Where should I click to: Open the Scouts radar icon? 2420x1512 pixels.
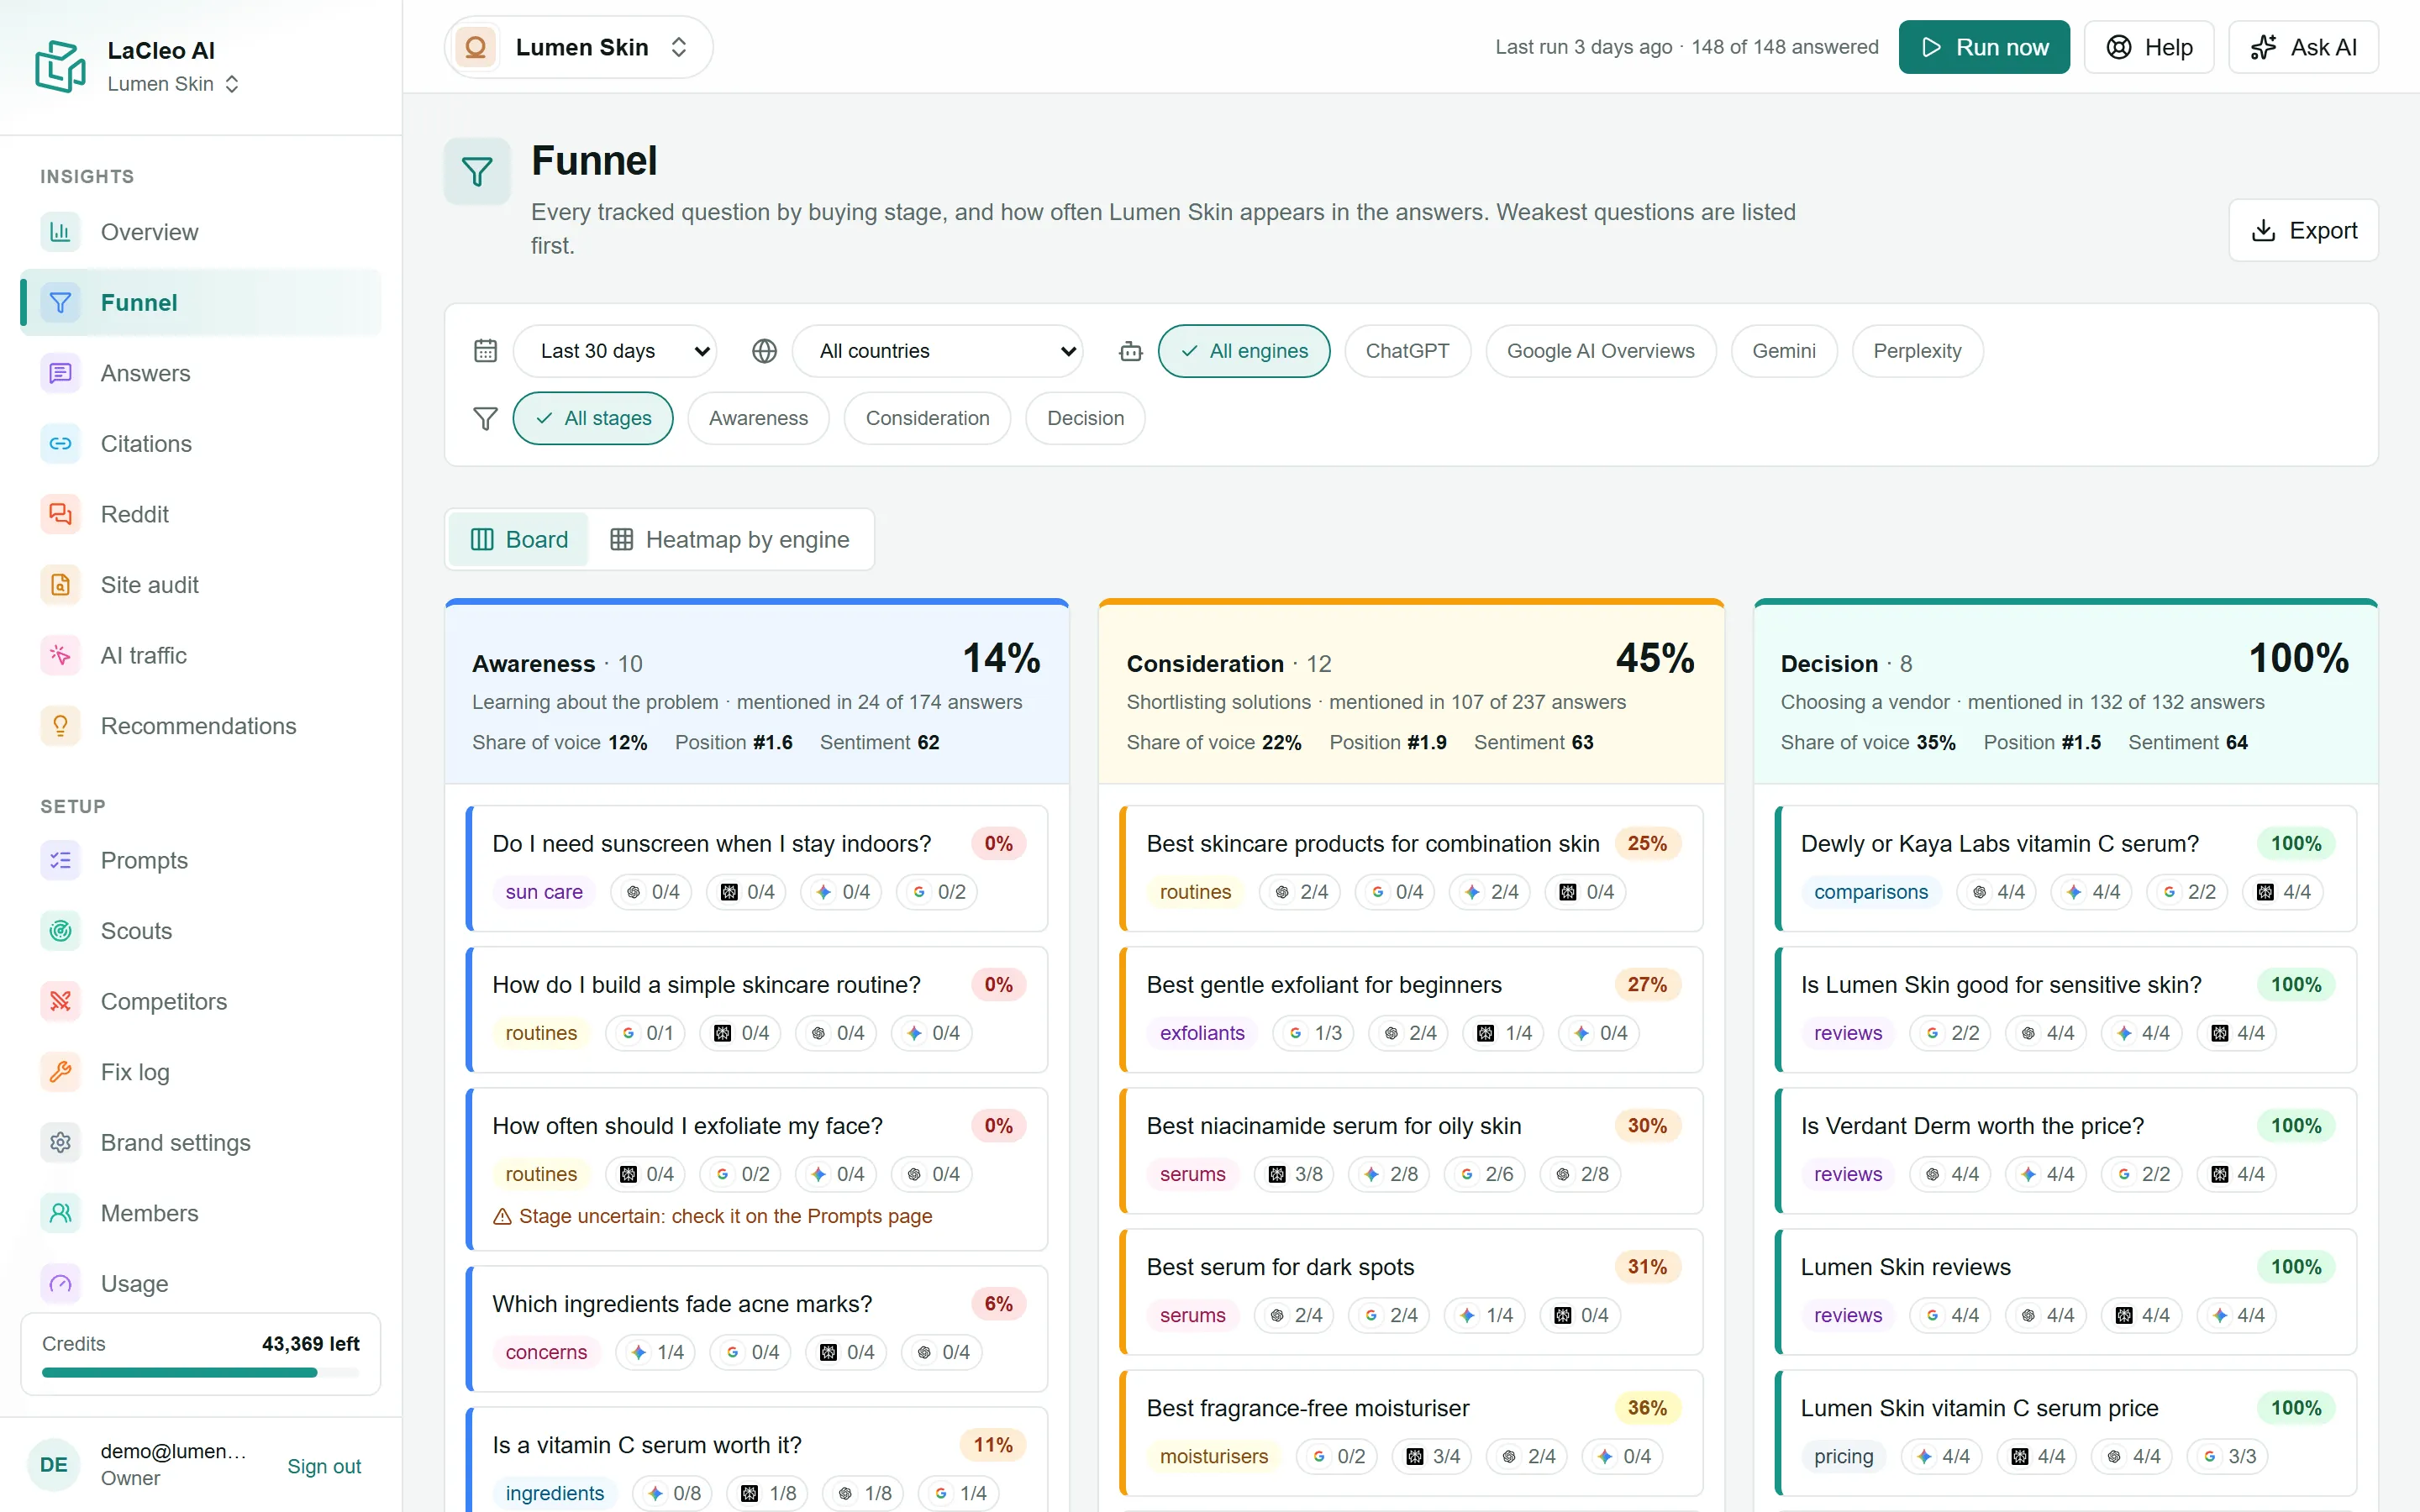(60, 931)
